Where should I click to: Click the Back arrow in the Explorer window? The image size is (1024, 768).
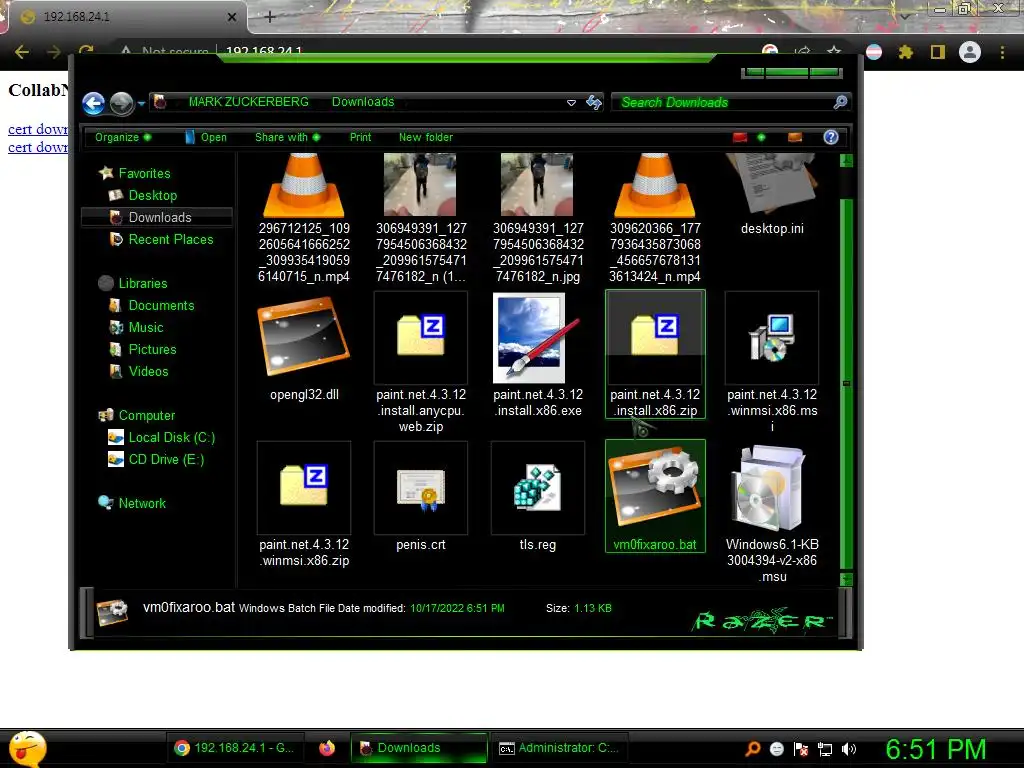tap(93, 103)
